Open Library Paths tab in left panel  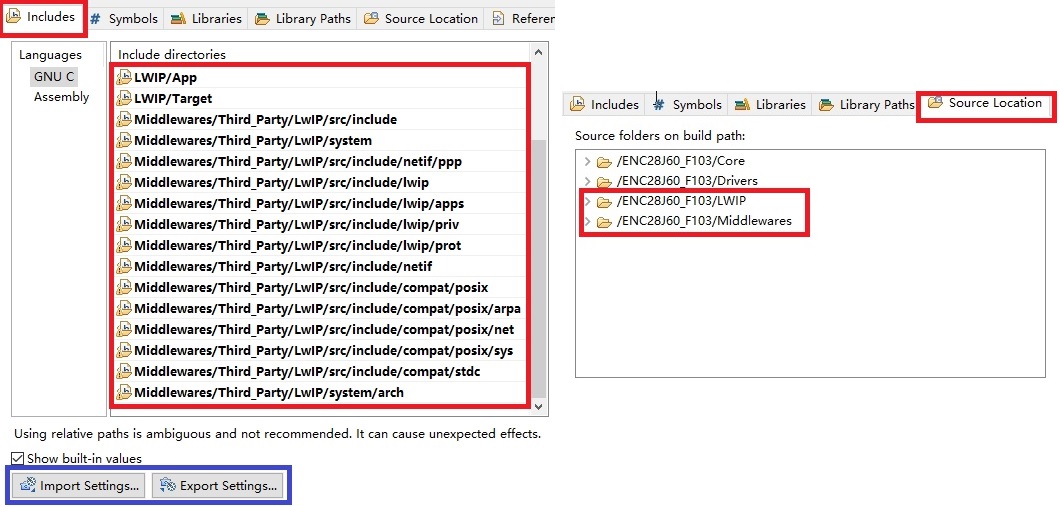tap(303, 19)
